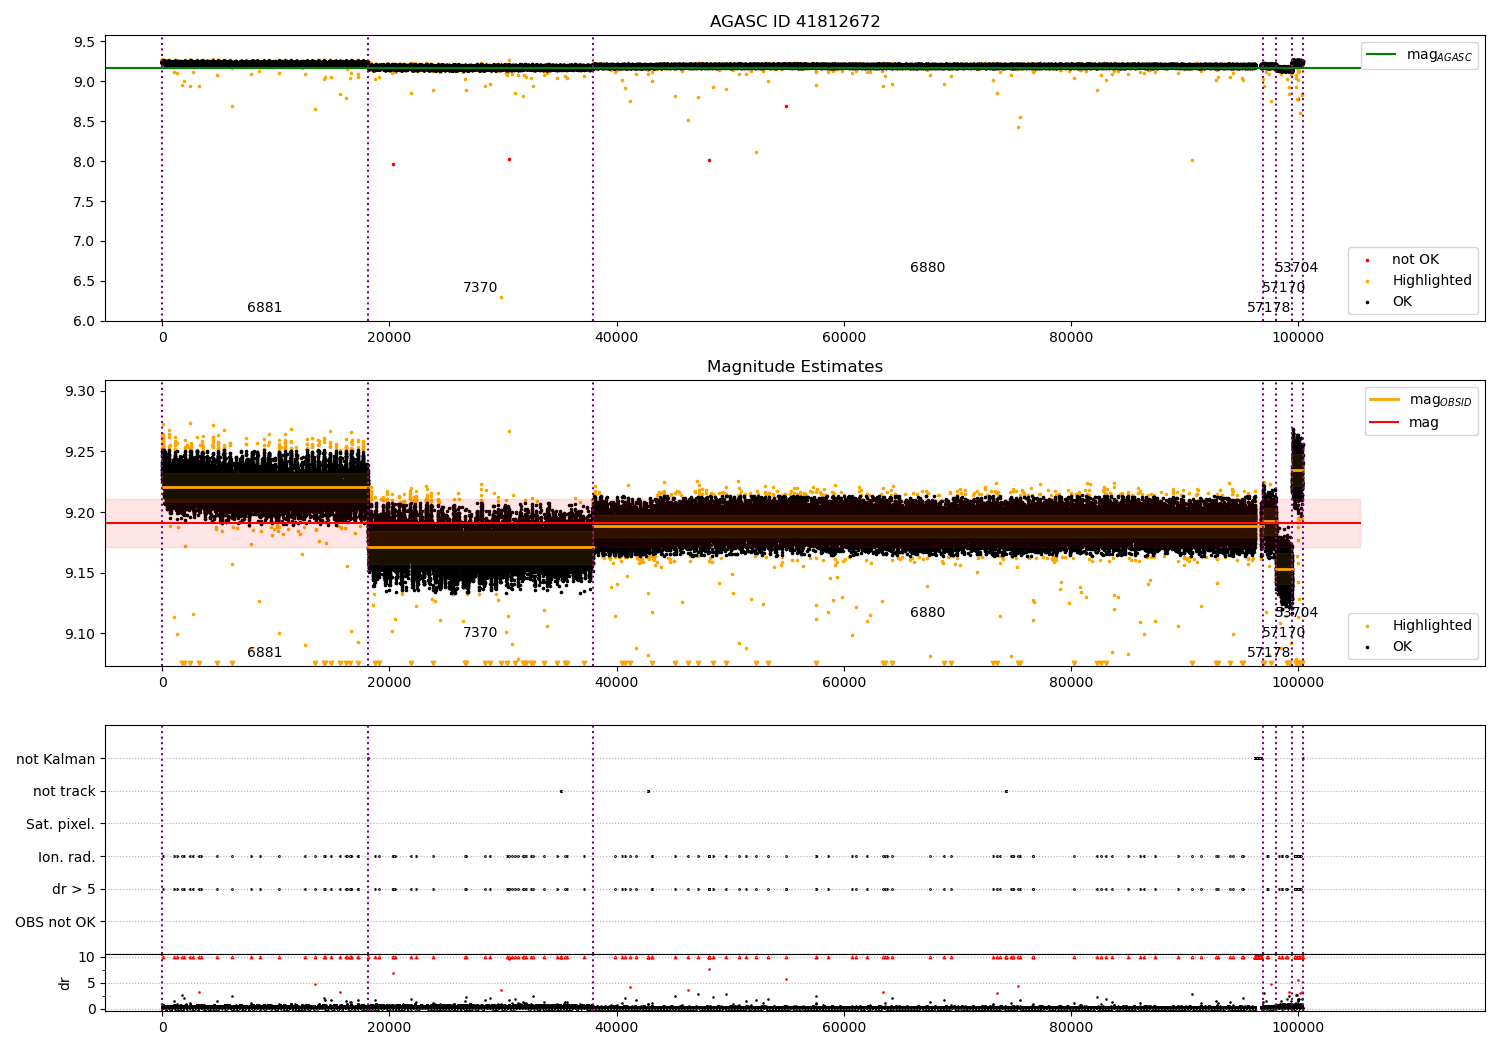1500x1050 pixels.
Task: Select the 'not track' row label
Action: point(64,792)
